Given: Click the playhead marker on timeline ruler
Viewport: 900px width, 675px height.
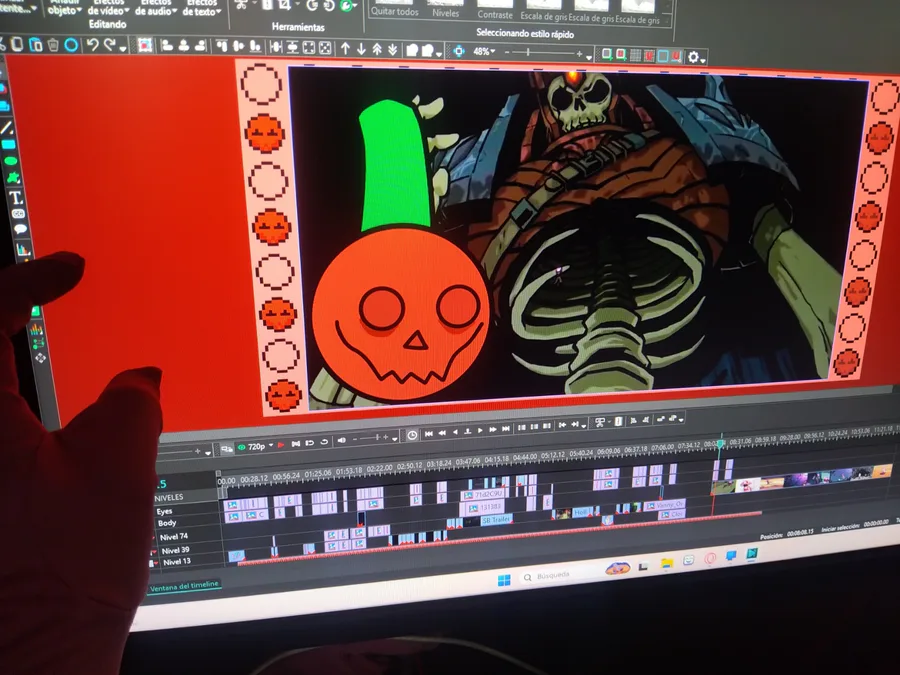Looking at the screenshot, I should tap(720, 443).
